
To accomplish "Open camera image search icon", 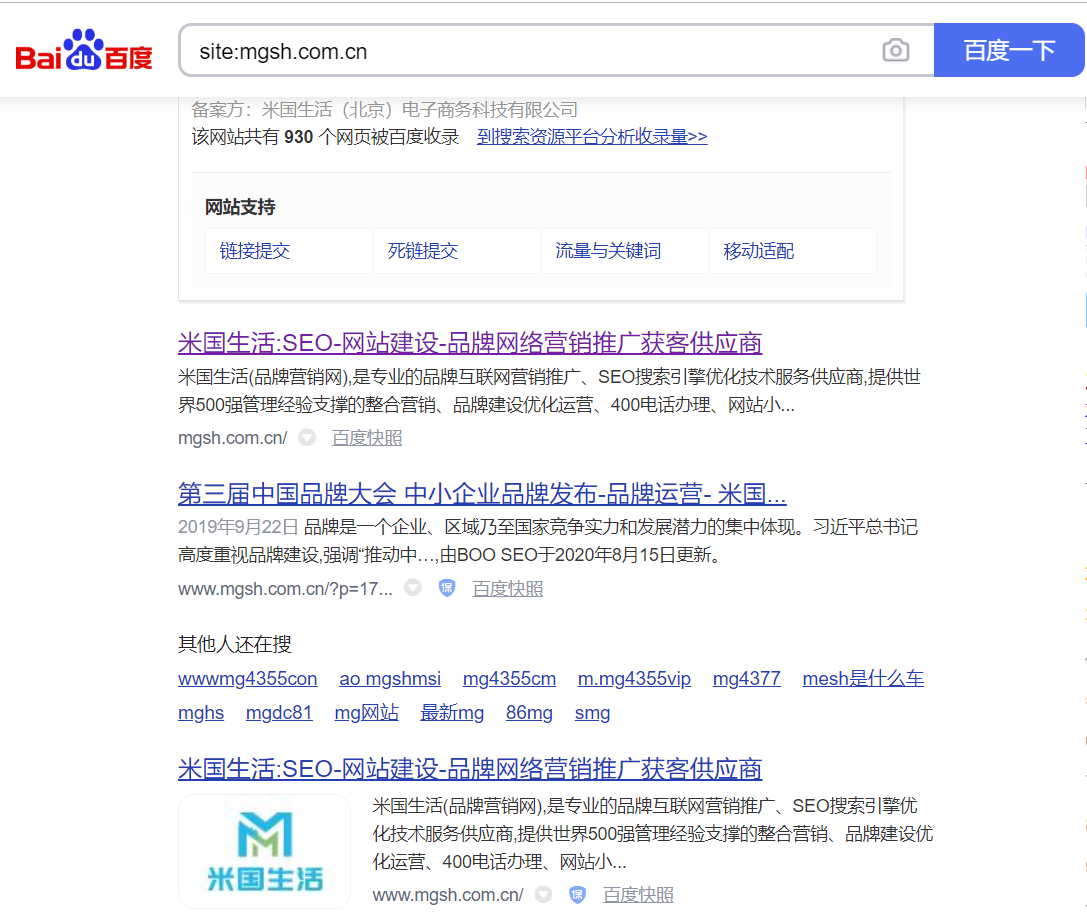I will click(x=896, y=50).
